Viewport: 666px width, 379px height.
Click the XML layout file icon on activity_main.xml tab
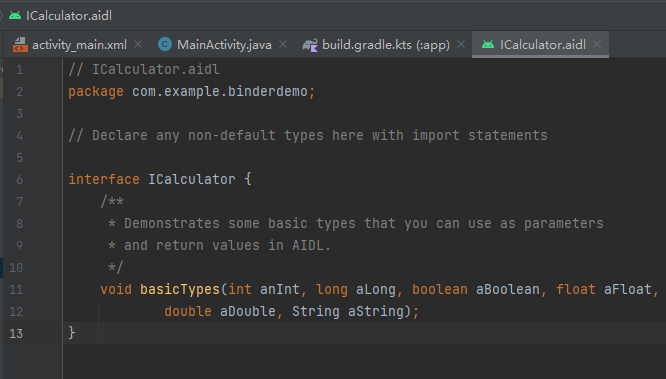coord(20,45)
